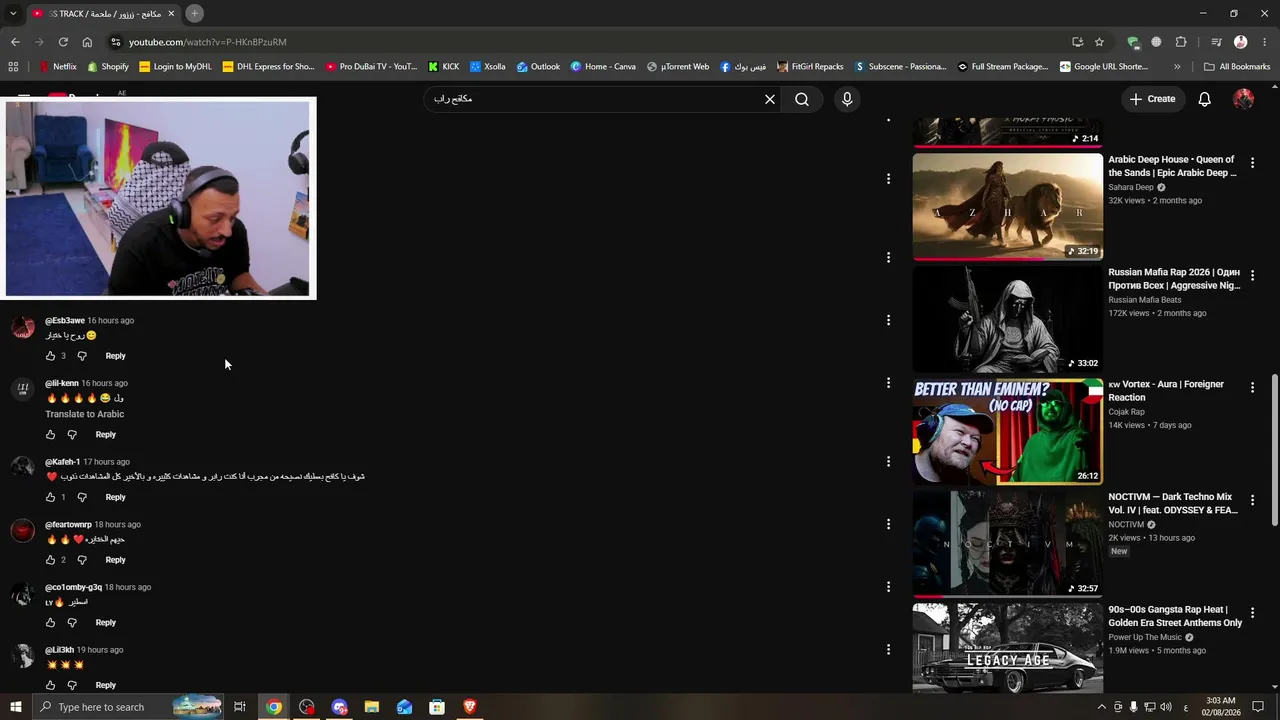Like the comment by @feartownrp
Viewport: 1280px width, 720px height.
tap(50, 560)
